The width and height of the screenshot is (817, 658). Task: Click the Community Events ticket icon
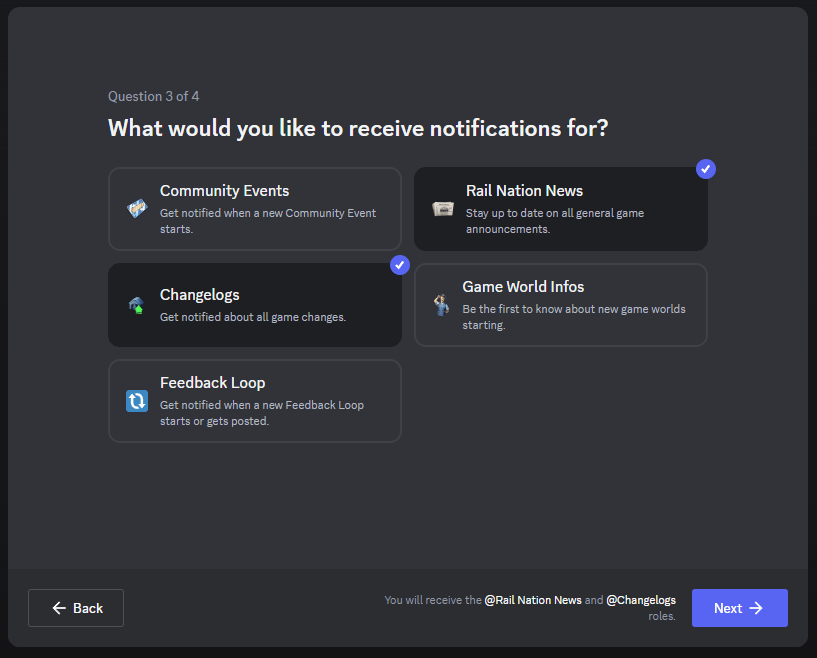[x=137, y=209]
